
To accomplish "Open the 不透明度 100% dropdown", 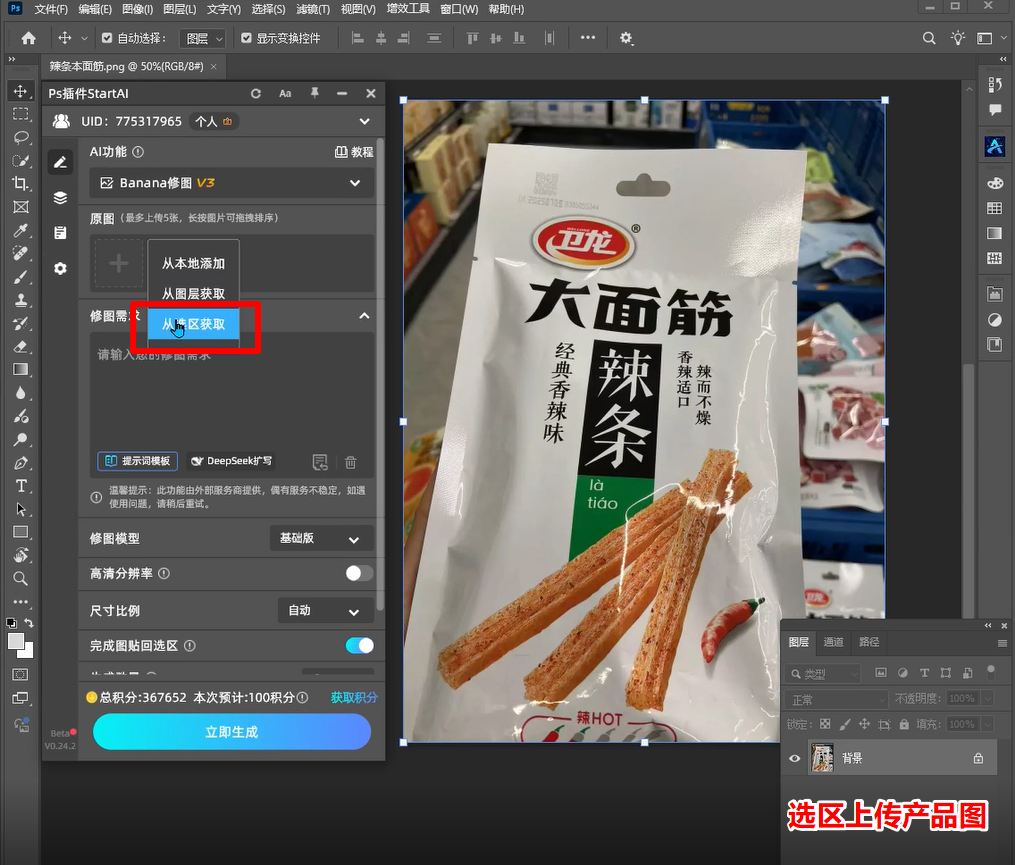I will click(x=987, y=699).
